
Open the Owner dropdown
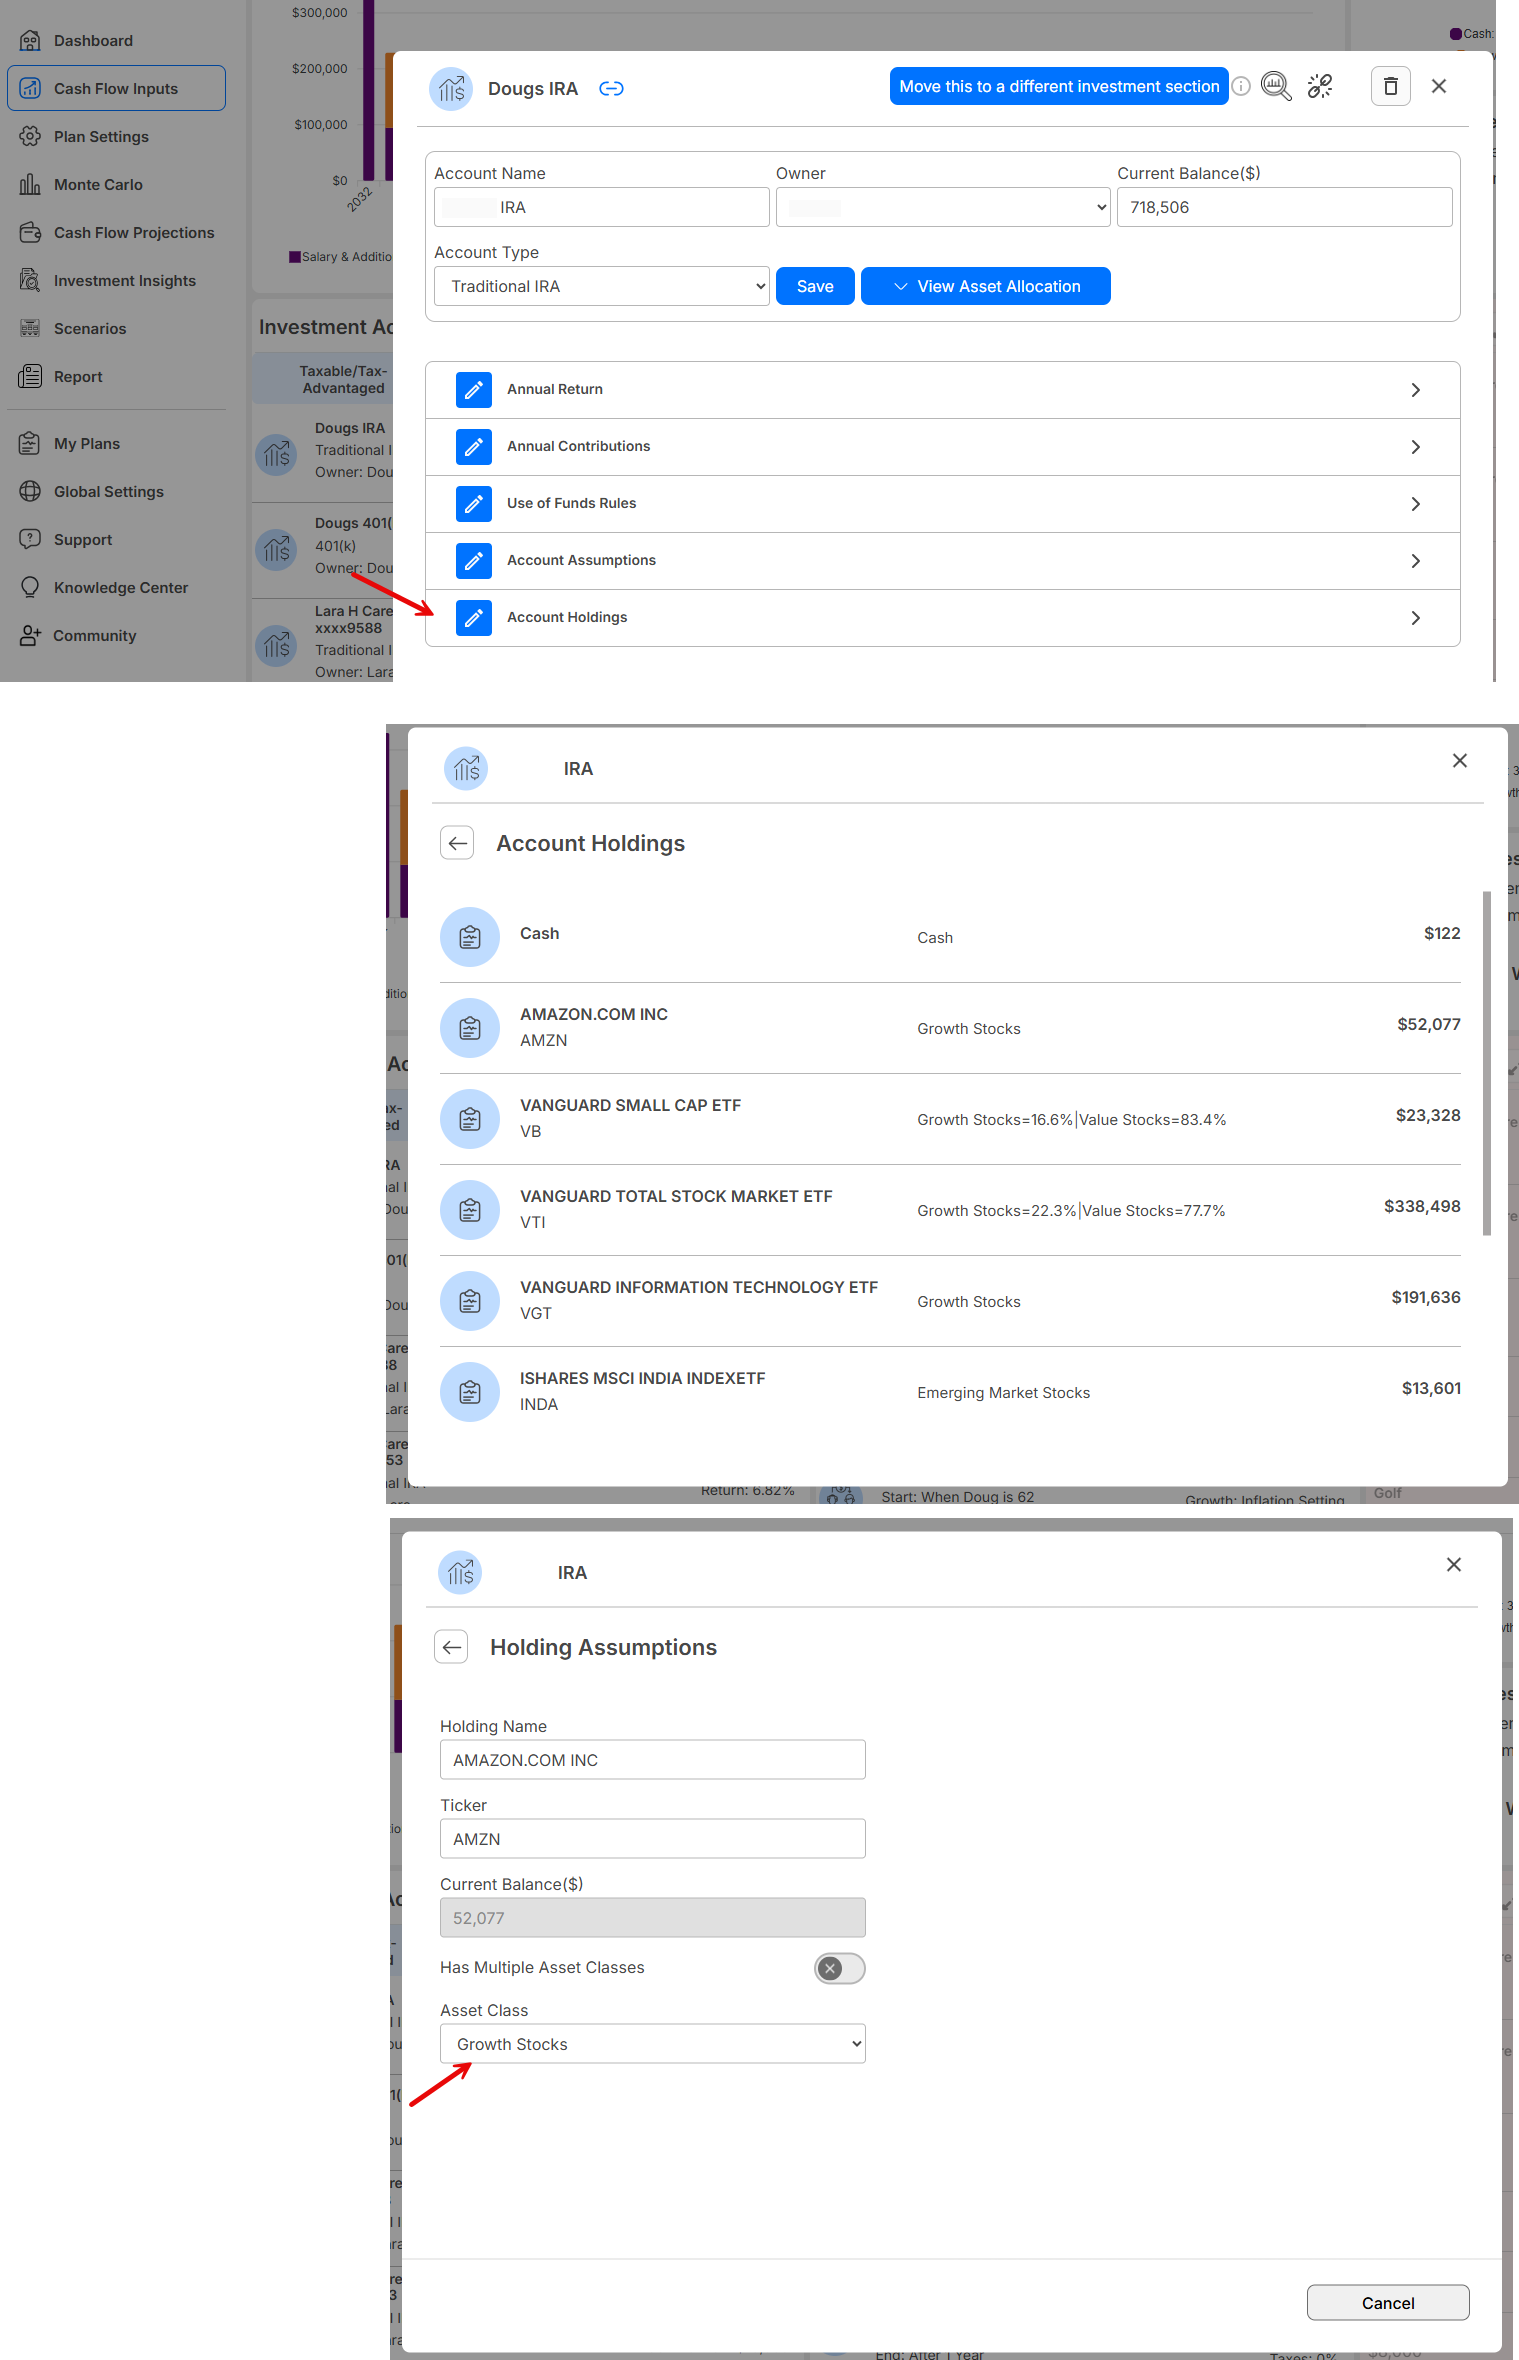point(943,208)
